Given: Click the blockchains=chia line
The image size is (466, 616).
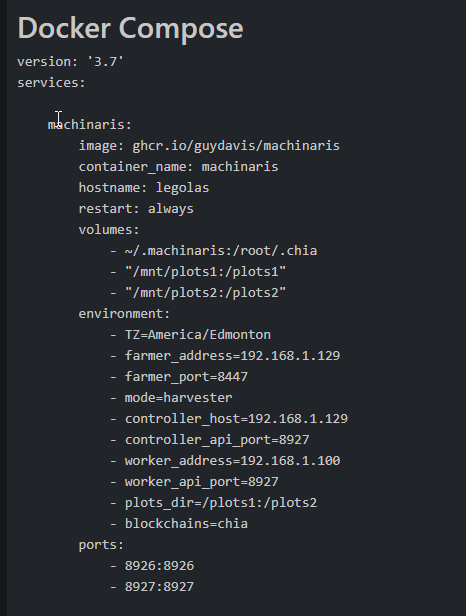Looking at the screenshot, I should pos(179,524).
